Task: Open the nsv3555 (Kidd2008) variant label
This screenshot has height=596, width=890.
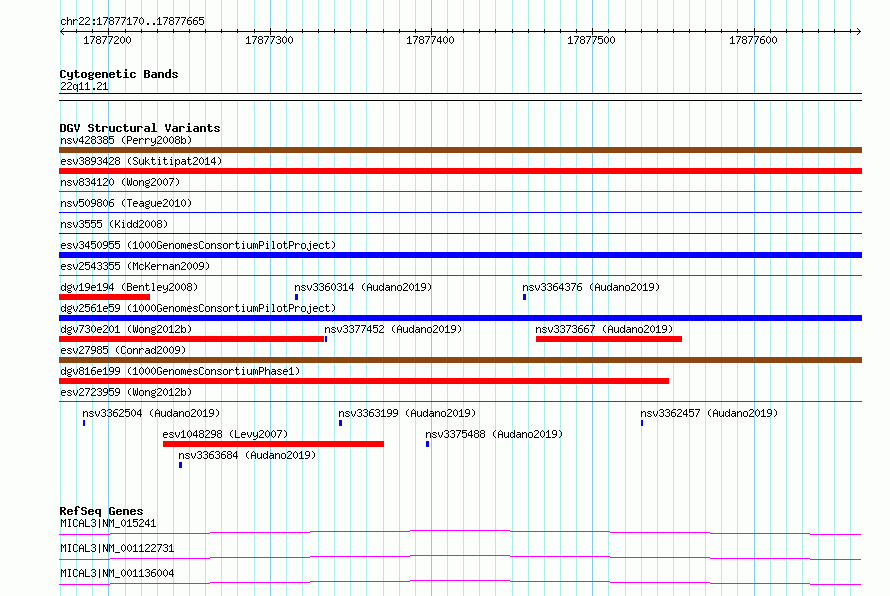Action: [114, 224]
